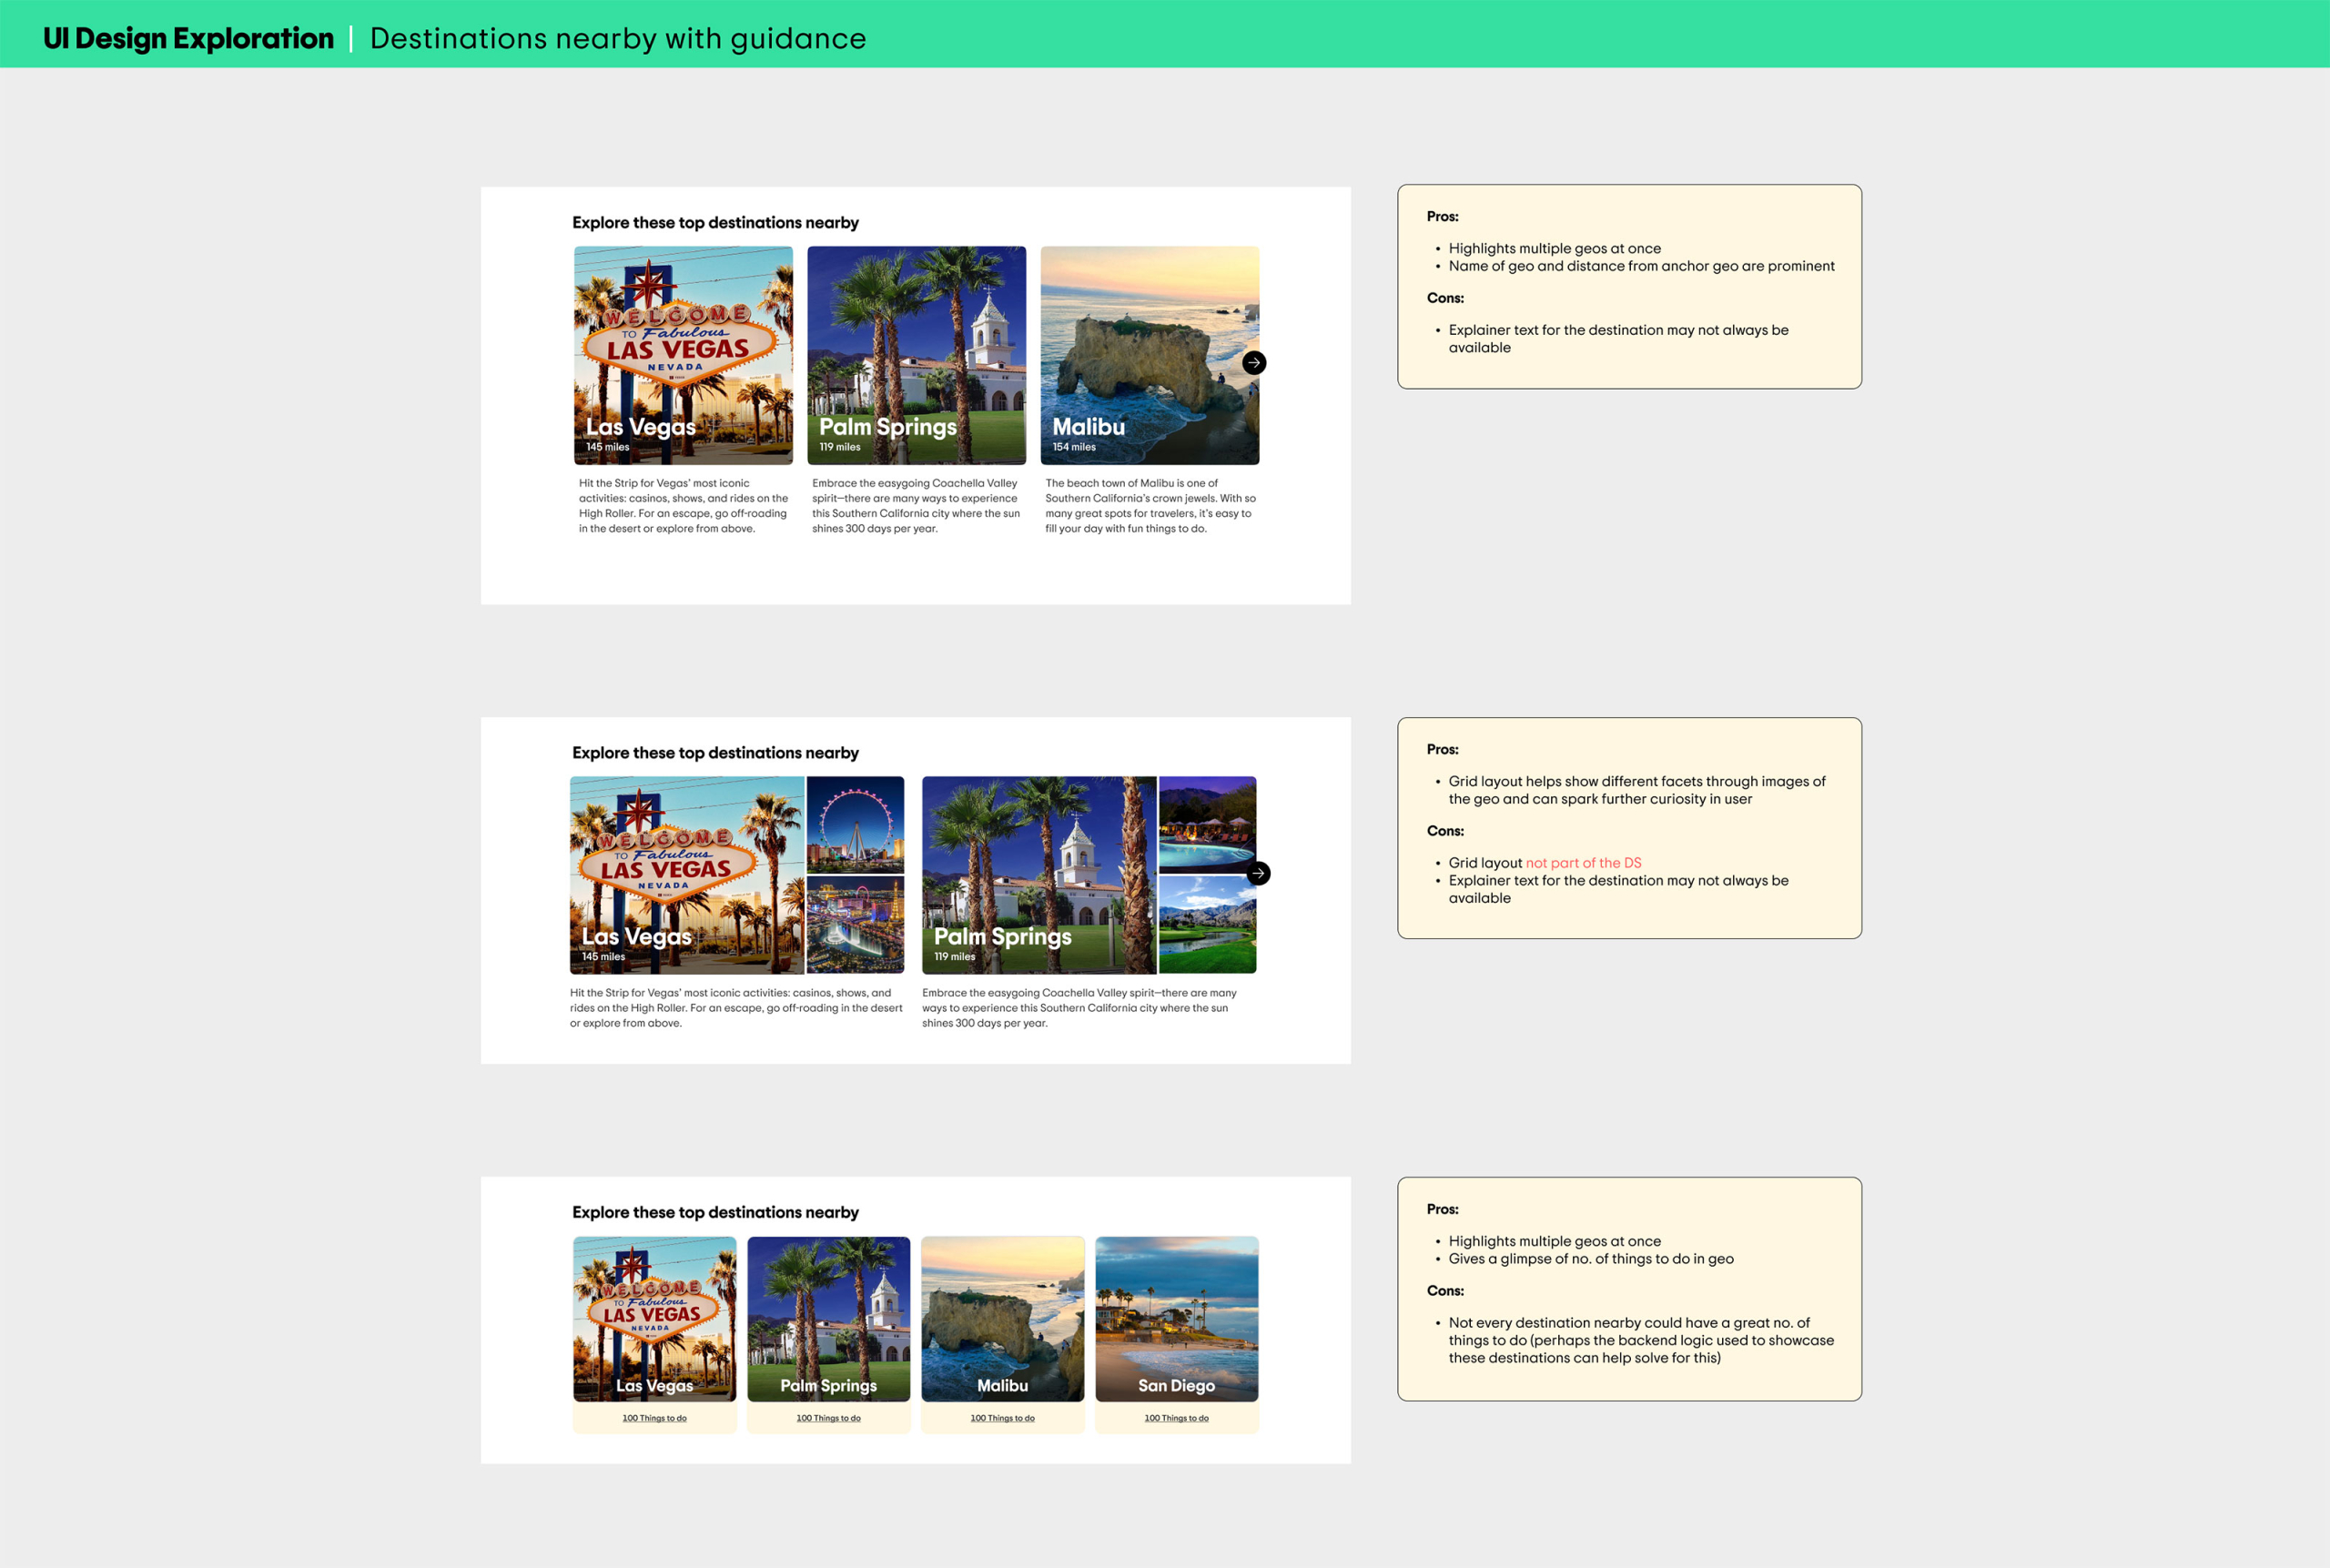Open Palm Springs card in three-card top carousel
The image size is (2330, 1568).
[916, 355]
